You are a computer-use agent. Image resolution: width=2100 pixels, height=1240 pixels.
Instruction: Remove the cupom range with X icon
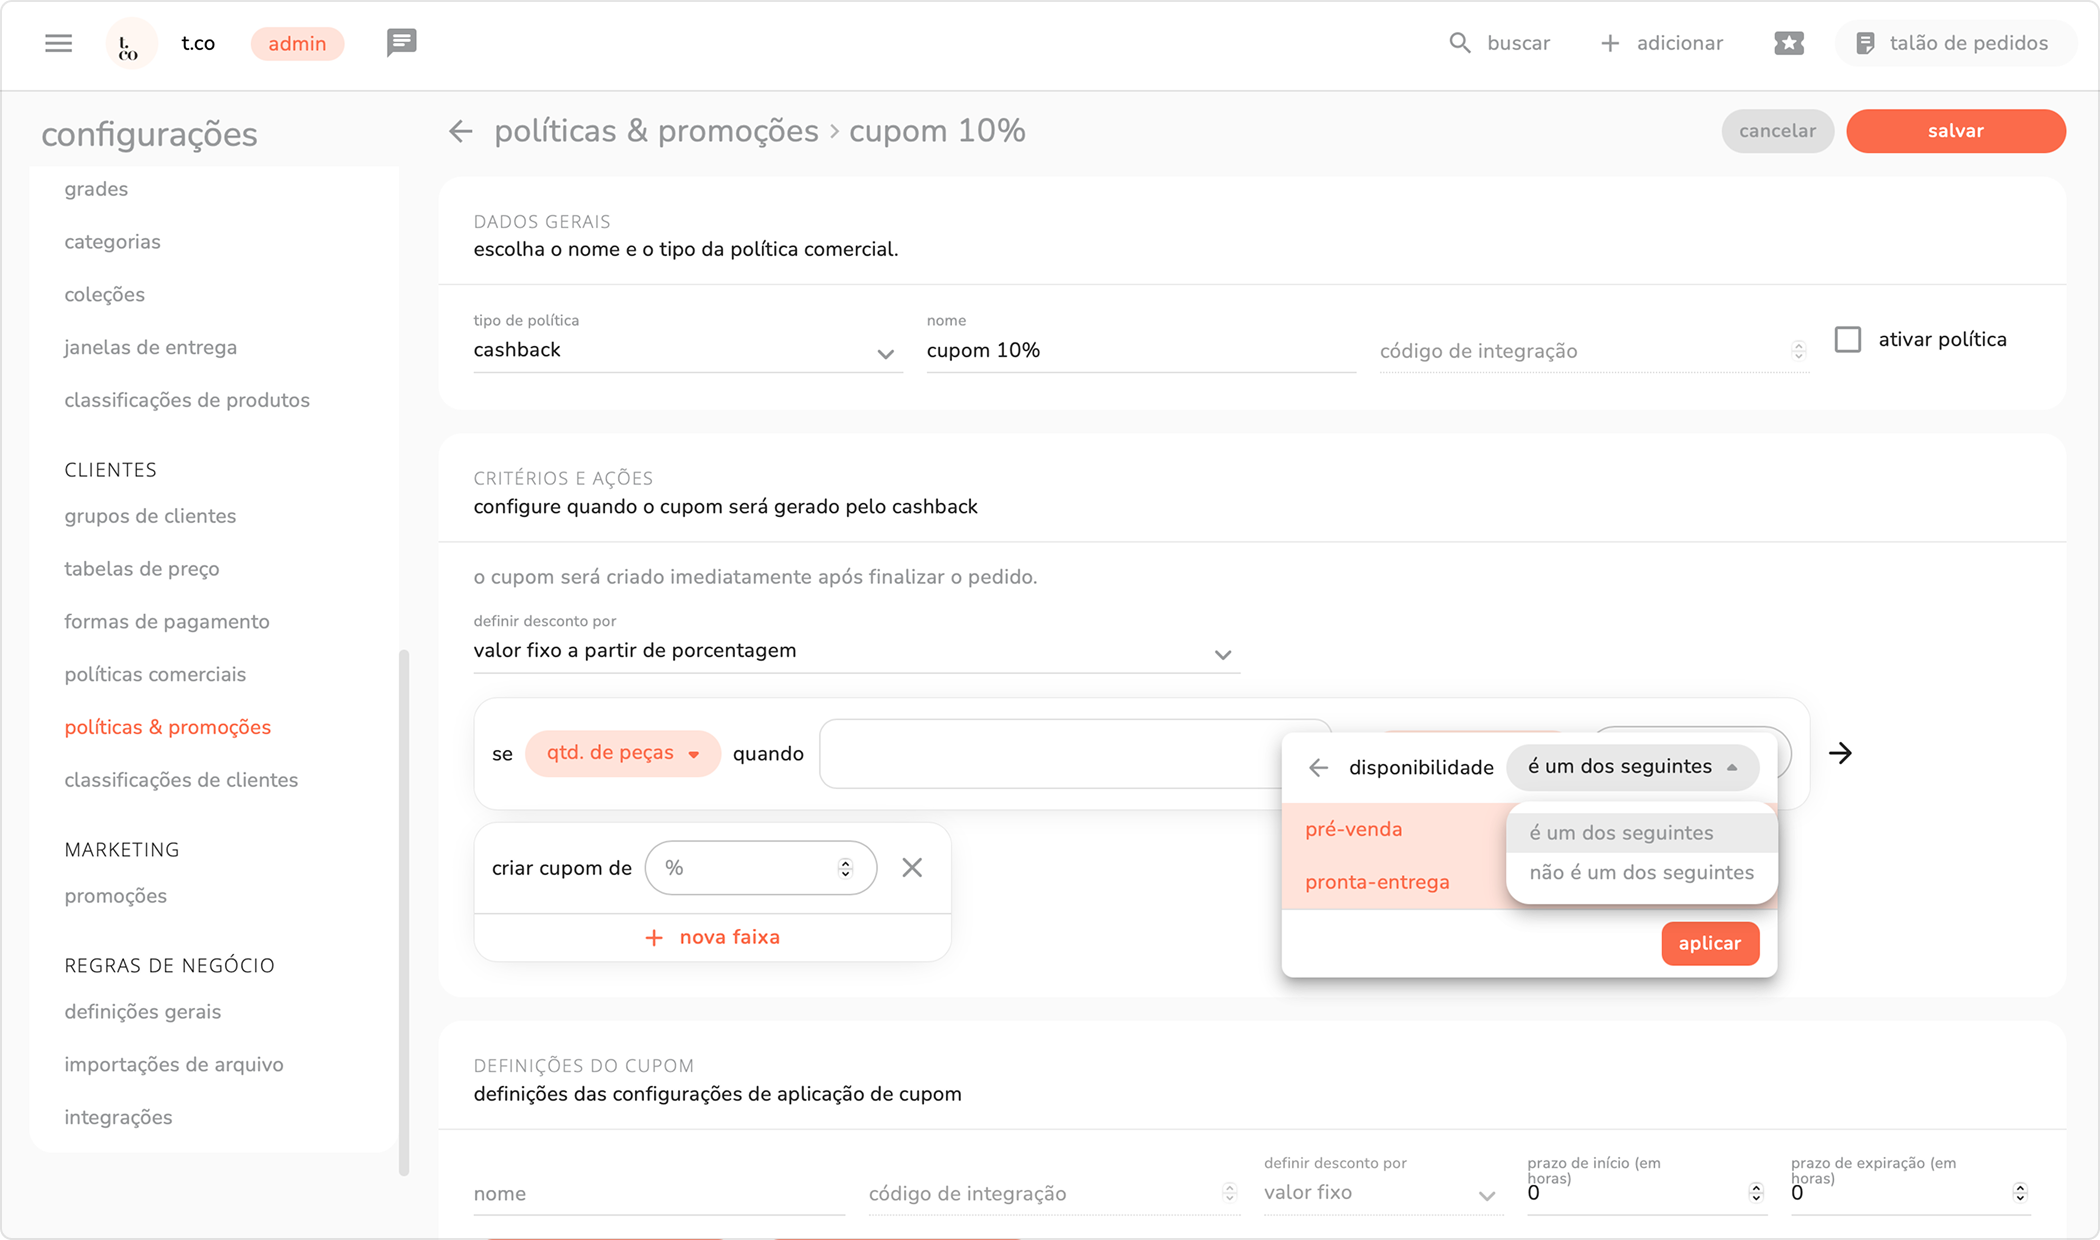pos(912,868)
